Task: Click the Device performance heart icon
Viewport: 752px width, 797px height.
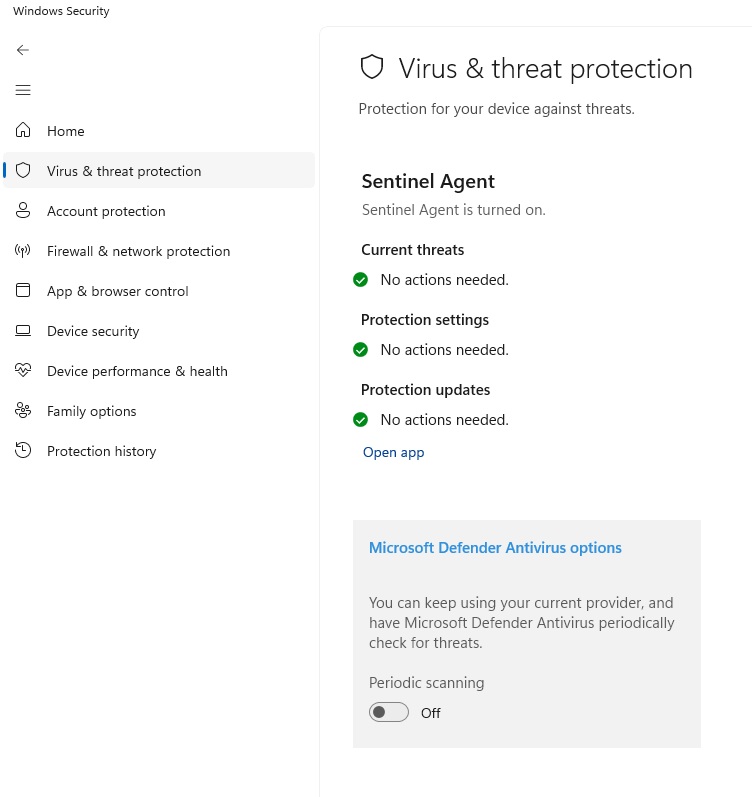Action: point(24,371)
